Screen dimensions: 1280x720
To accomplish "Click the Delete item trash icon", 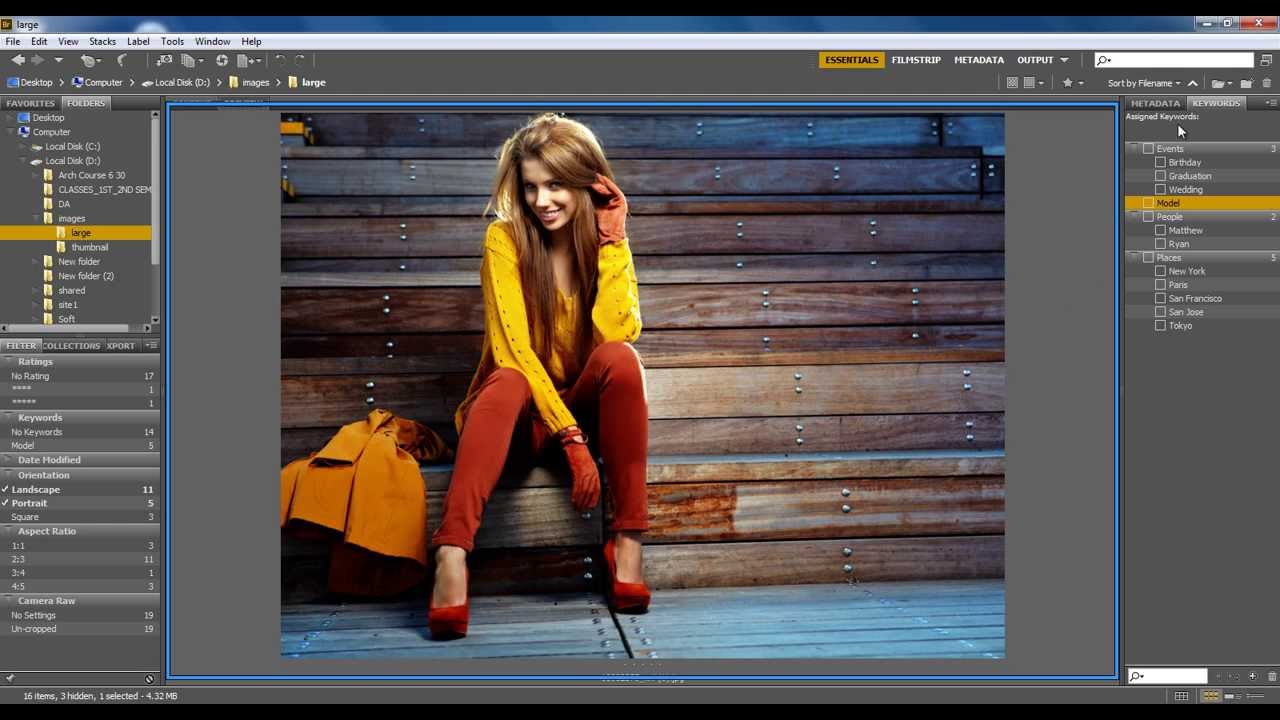I will 1267,83.
